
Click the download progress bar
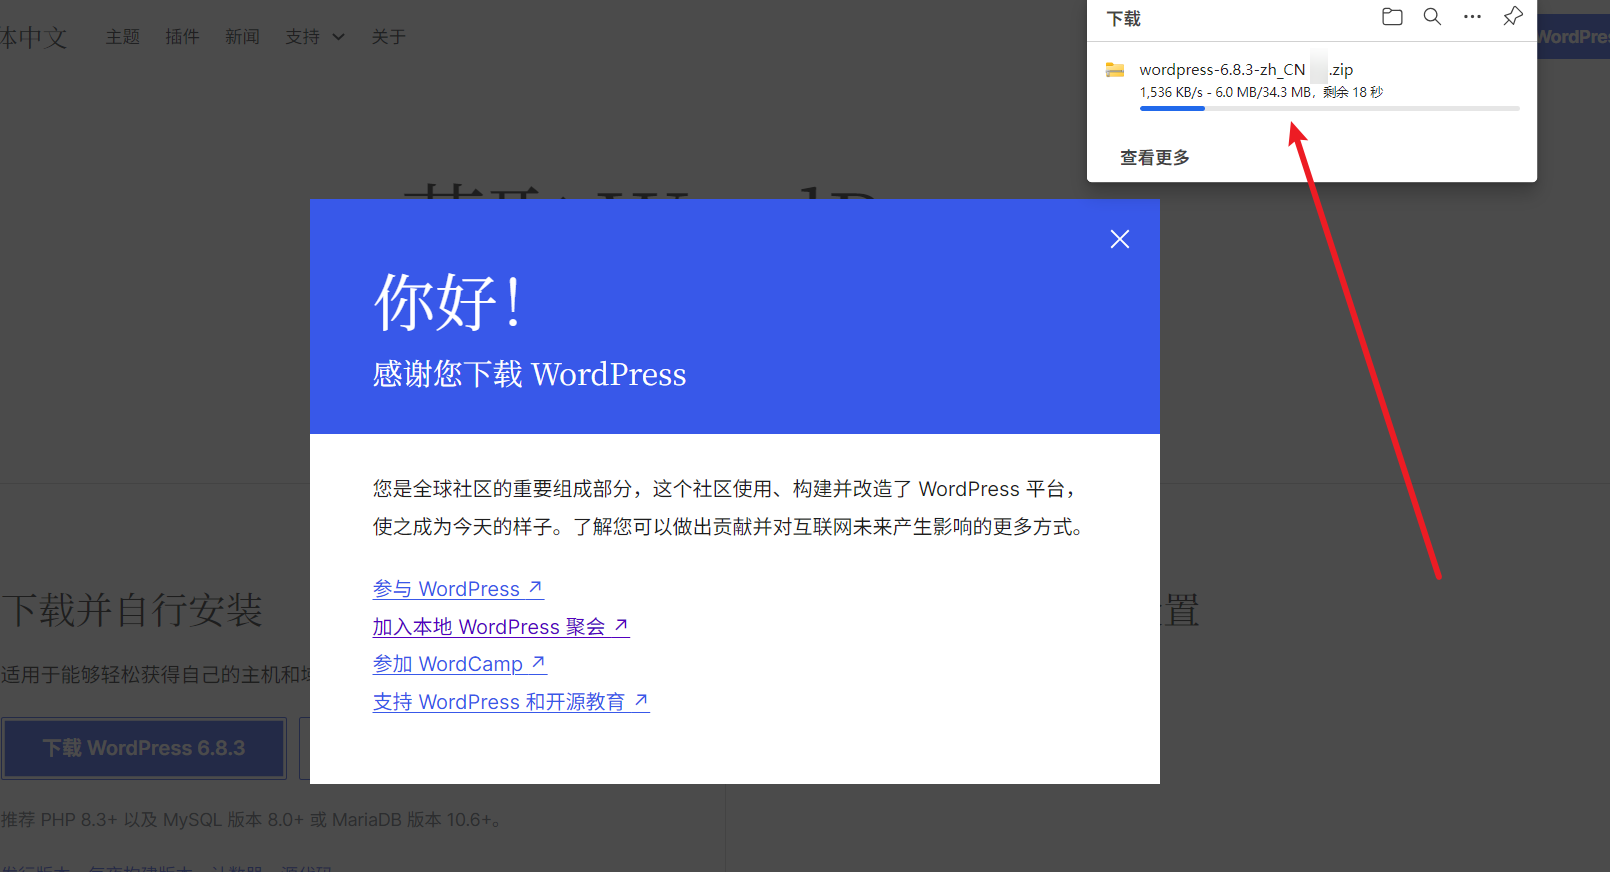(x=1329, y=108)
